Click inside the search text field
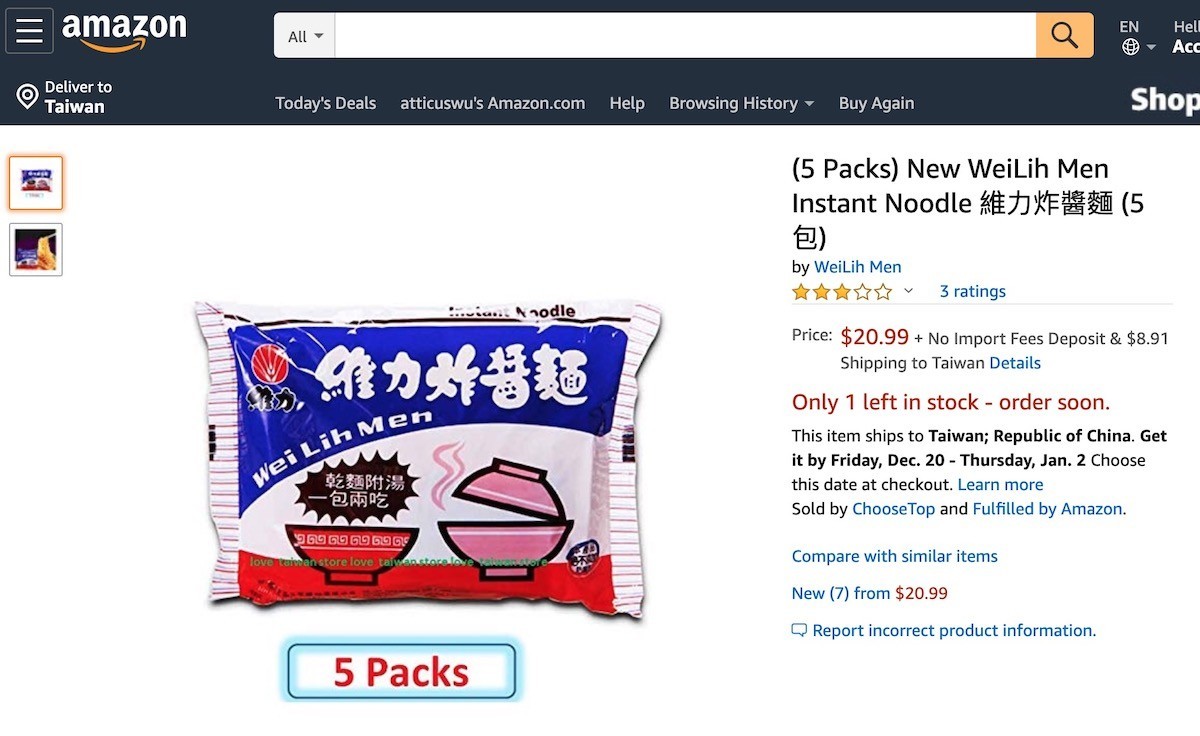The height and width of the screenshot is (736, 1200). coord(685,36)
